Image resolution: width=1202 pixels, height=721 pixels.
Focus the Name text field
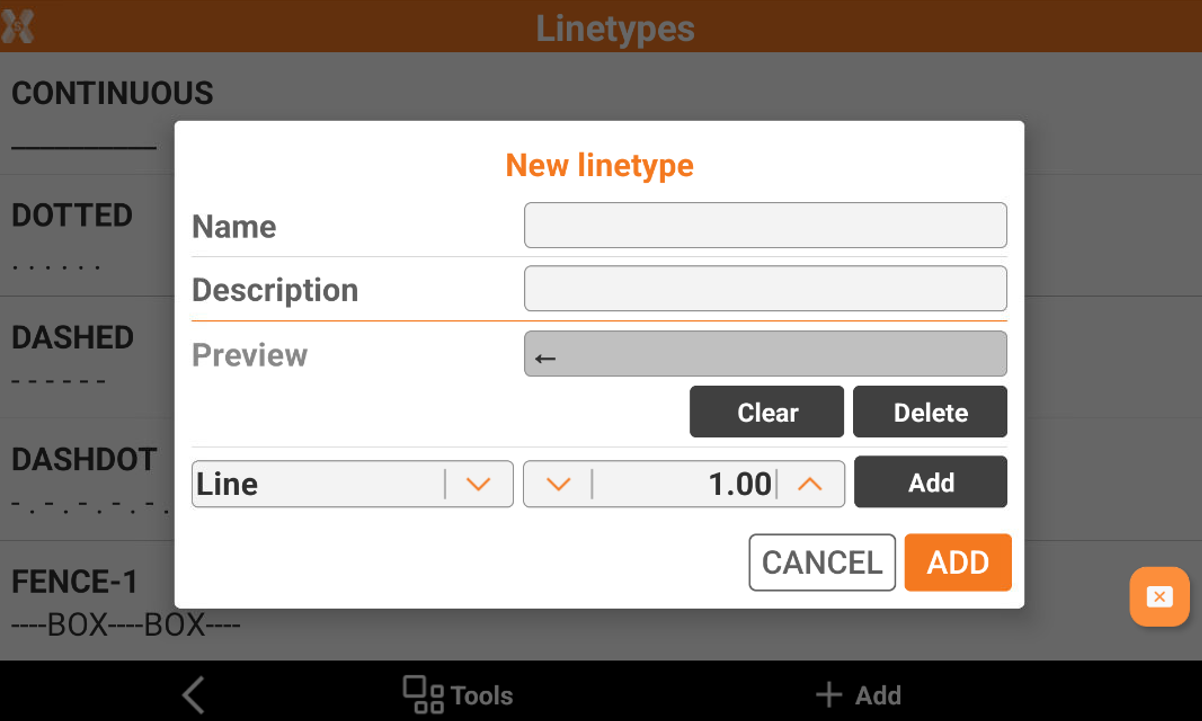coord(765,226)
